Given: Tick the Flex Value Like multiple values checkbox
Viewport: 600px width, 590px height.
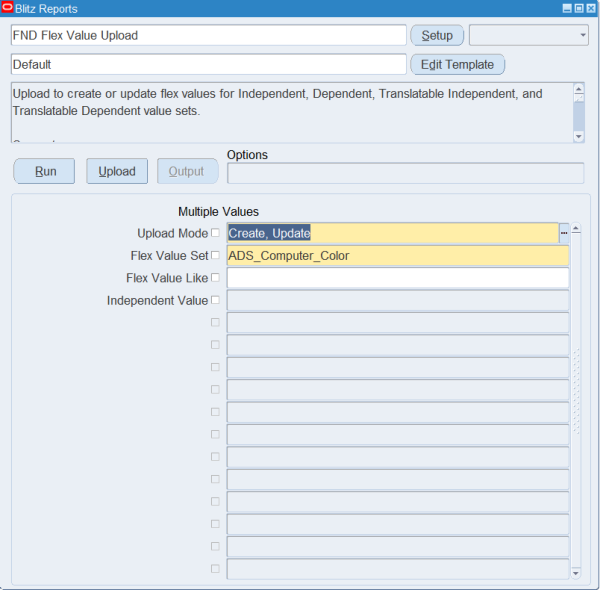Looking at the screenshot, I should [x=215, y=277].
